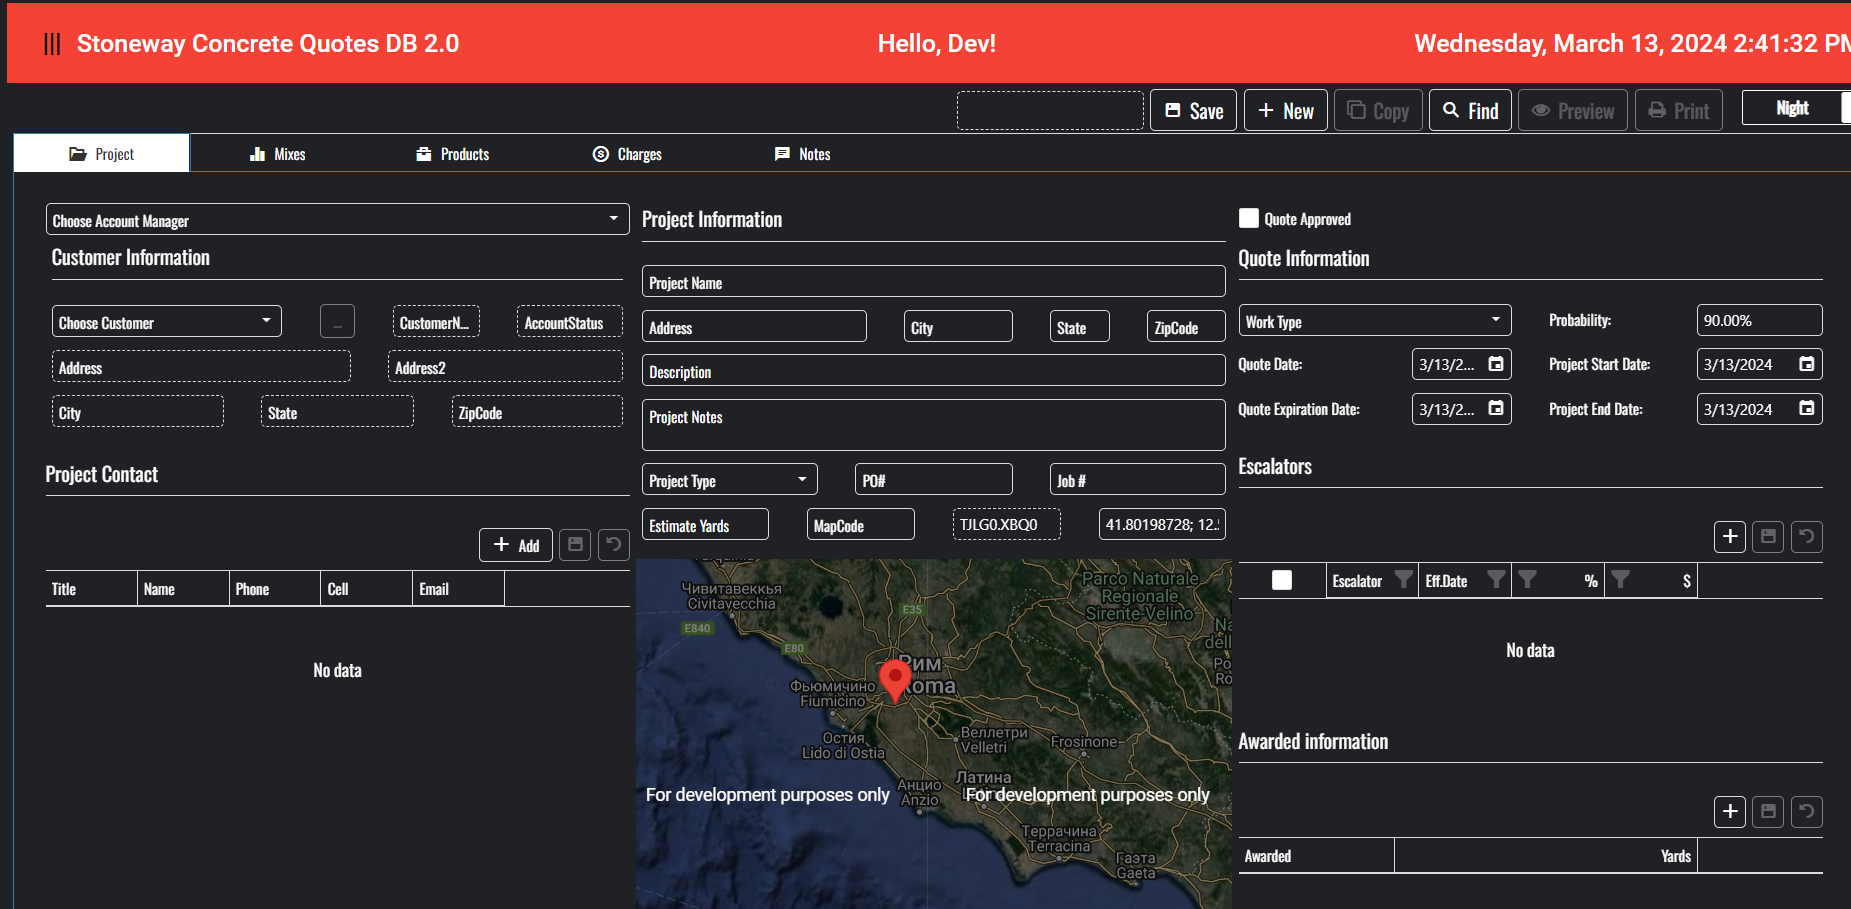Click the red map marker pin
1851x909 pixels.
pos(894,678)
